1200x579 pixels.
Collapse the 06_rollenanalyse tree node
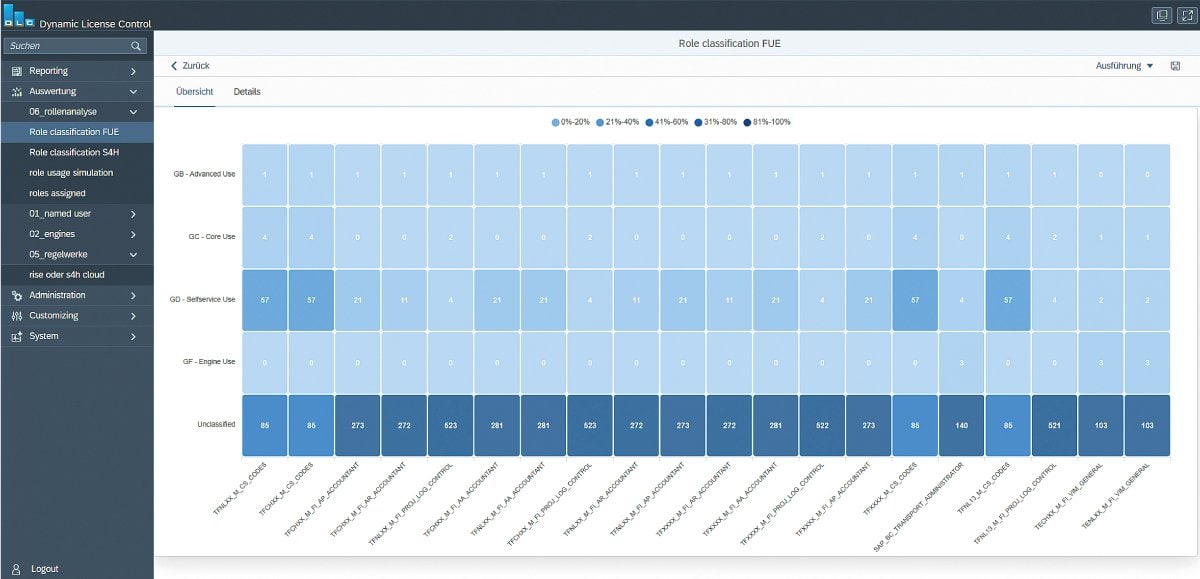coord(133,112)
